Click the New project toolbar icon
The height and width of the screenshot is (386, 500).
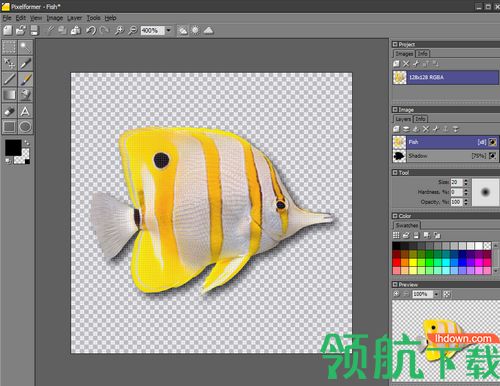click(8, 31)
